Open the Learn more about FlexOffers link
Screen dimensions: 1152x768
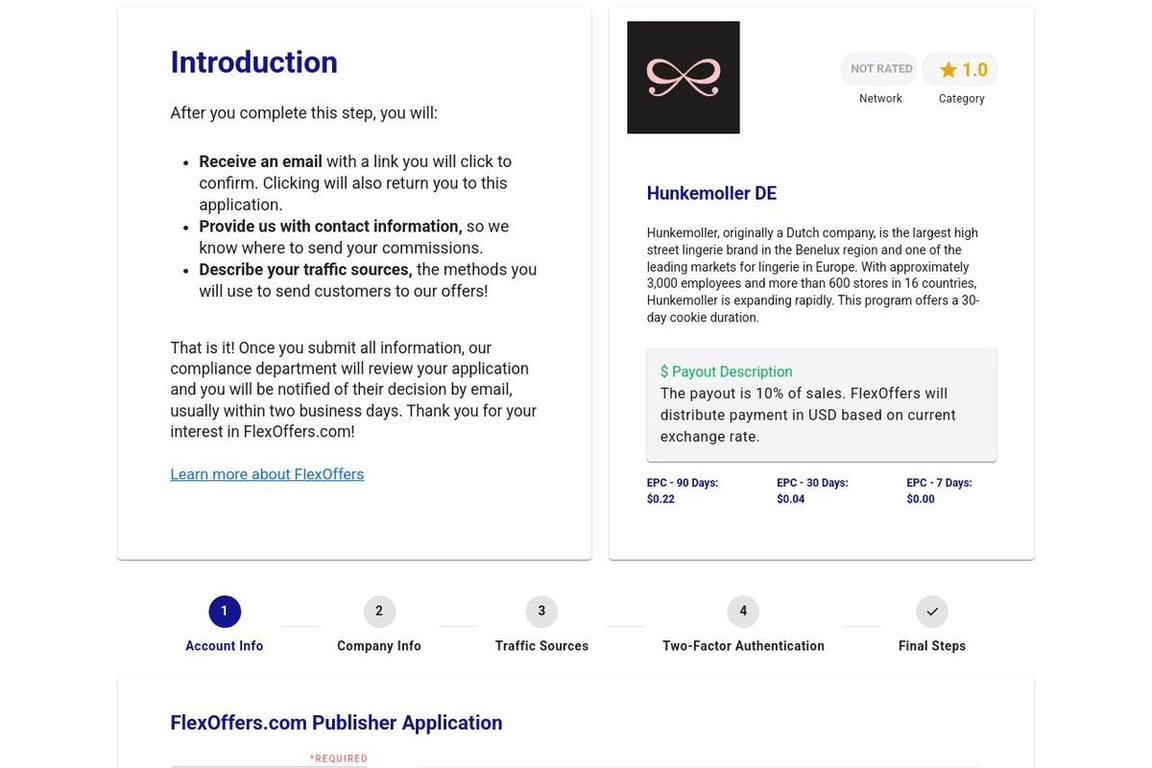[x=267, y=474]
